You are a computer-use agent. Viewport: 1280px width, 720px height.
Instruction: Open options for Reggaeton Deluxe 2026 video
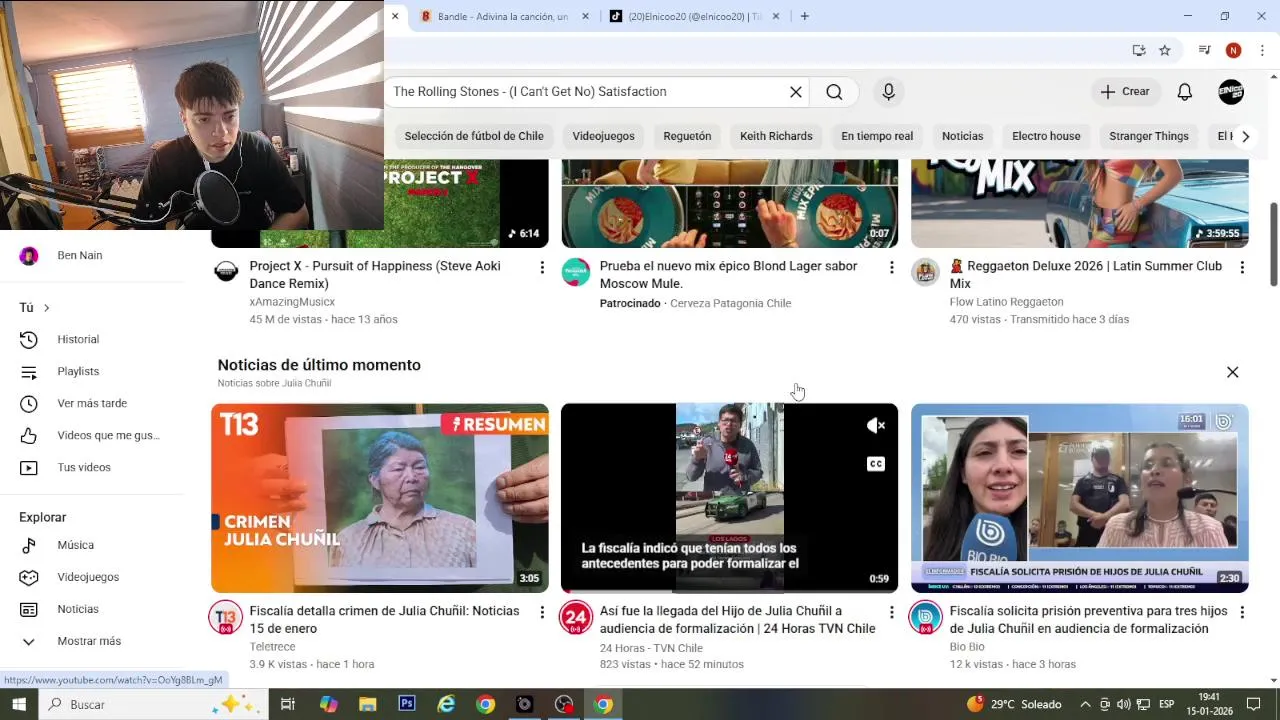tap(1242, 267)
